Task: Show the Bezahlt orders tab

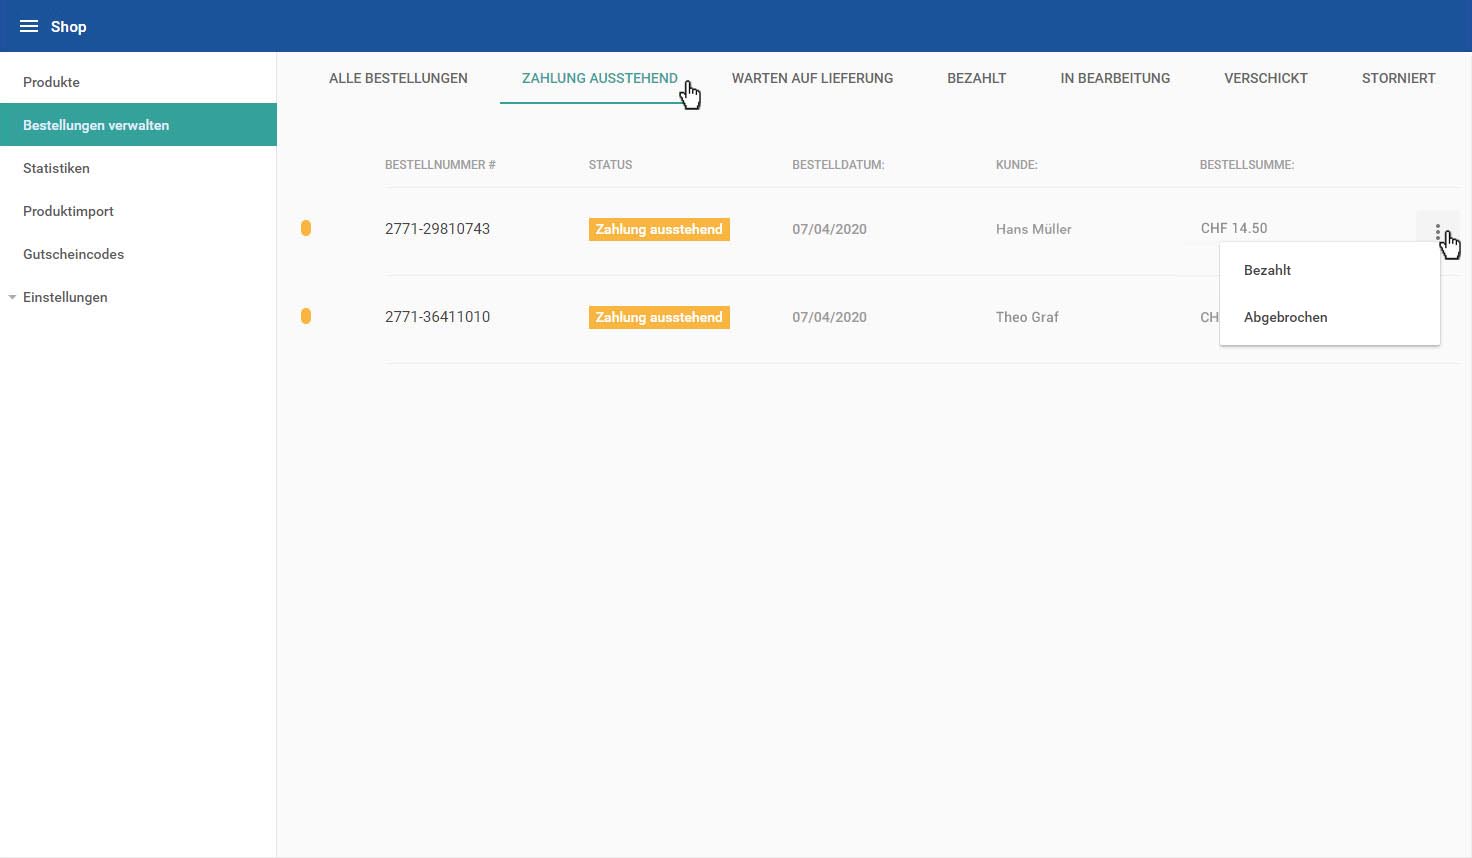Action: tap(977, 78)
